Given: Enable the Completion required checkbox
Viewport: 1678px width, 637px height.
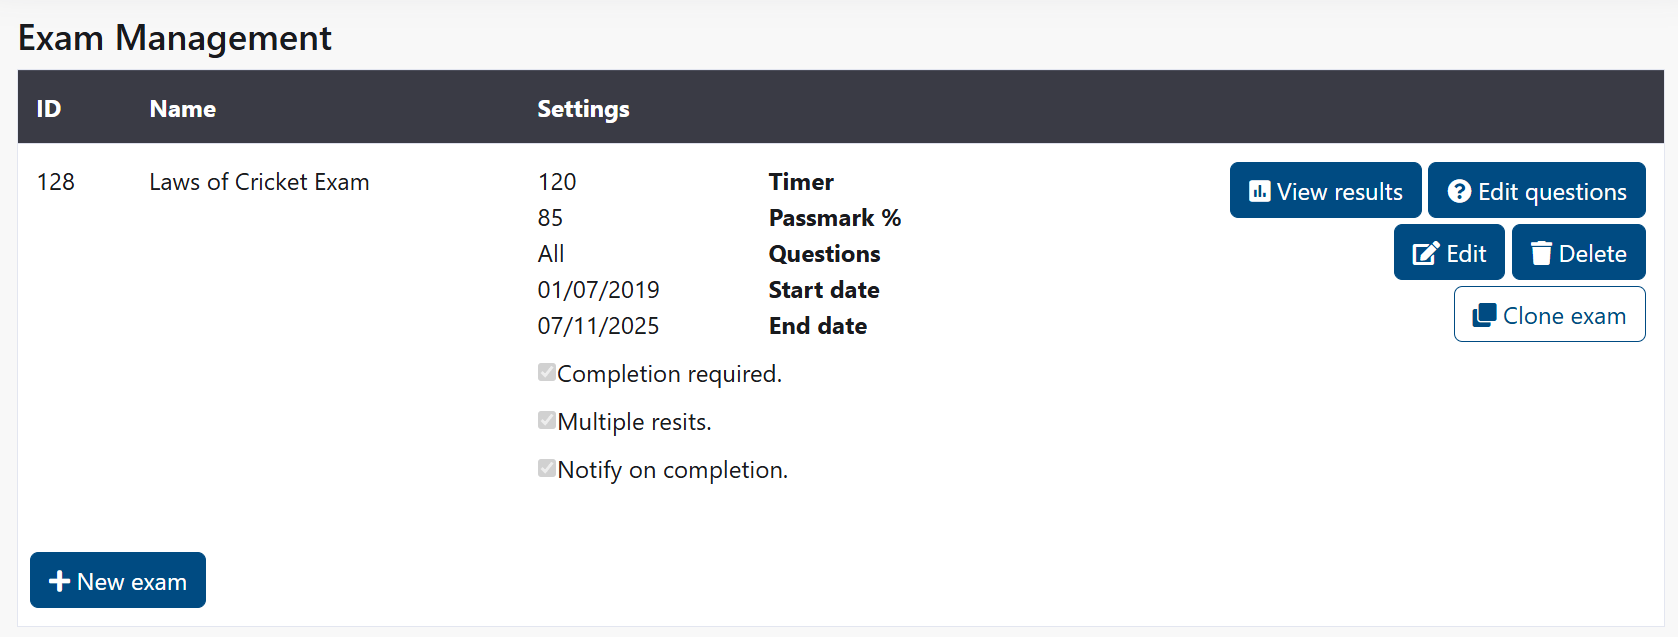Looking at the screenshot, I should (546, 371).
